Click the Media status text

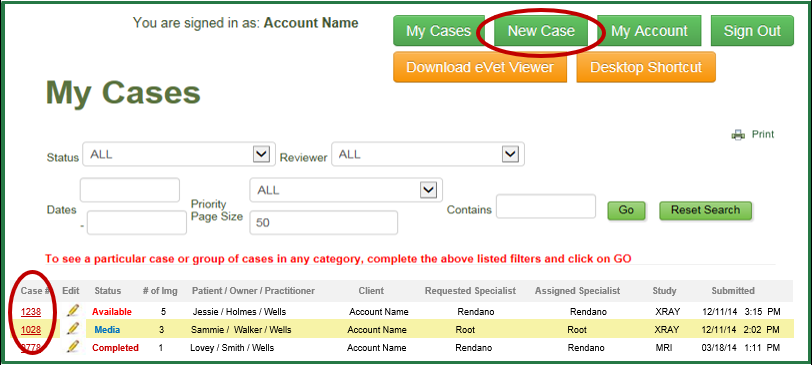pyautogui.click(x=107, y=330)
